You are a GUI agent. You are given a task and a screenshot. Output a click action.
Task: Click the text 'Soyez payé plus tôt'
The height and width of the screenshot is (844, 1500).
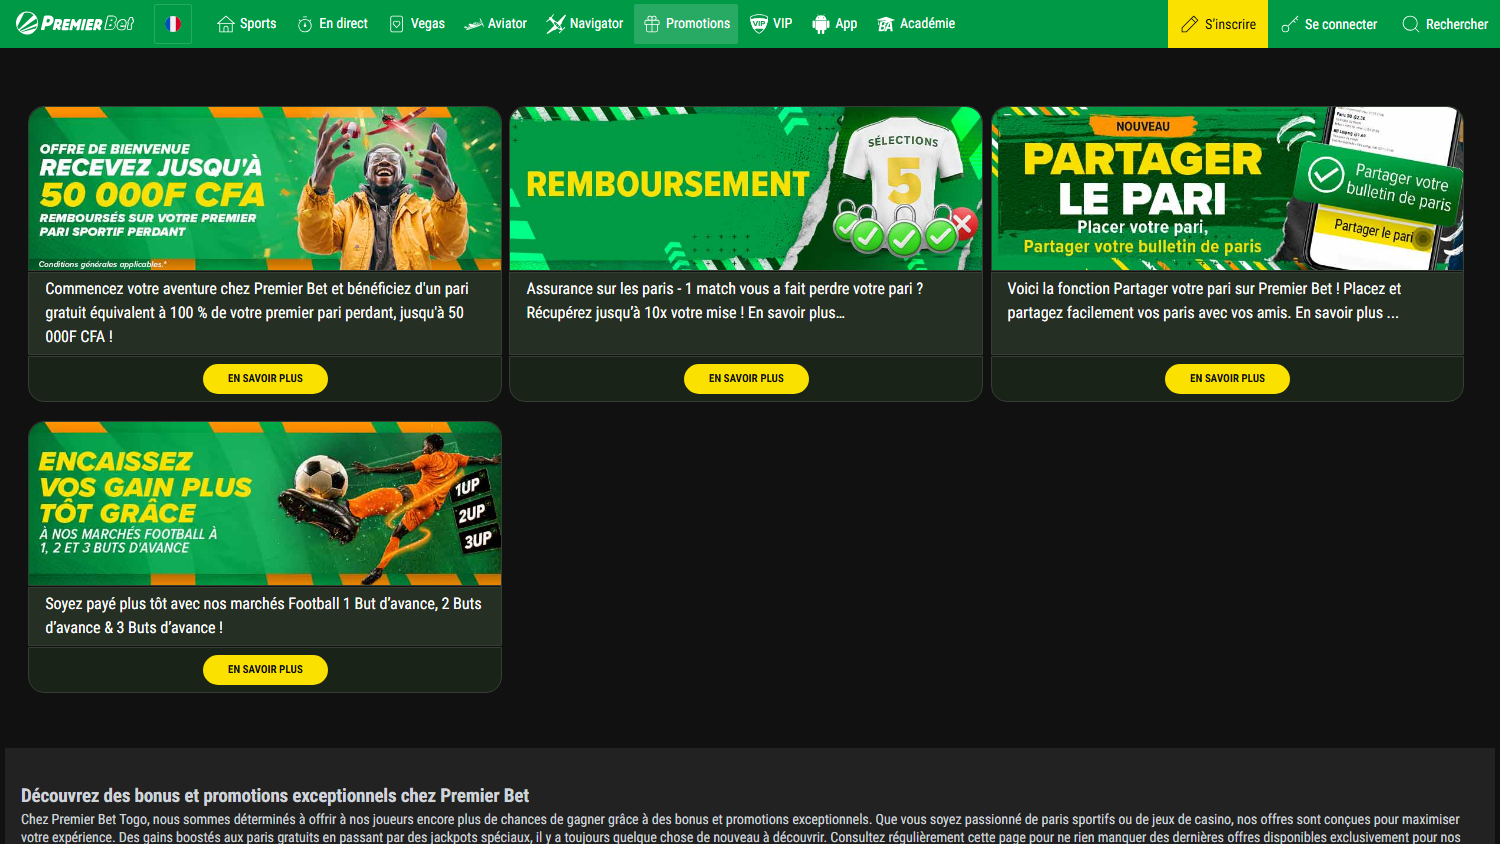point(107,604)
